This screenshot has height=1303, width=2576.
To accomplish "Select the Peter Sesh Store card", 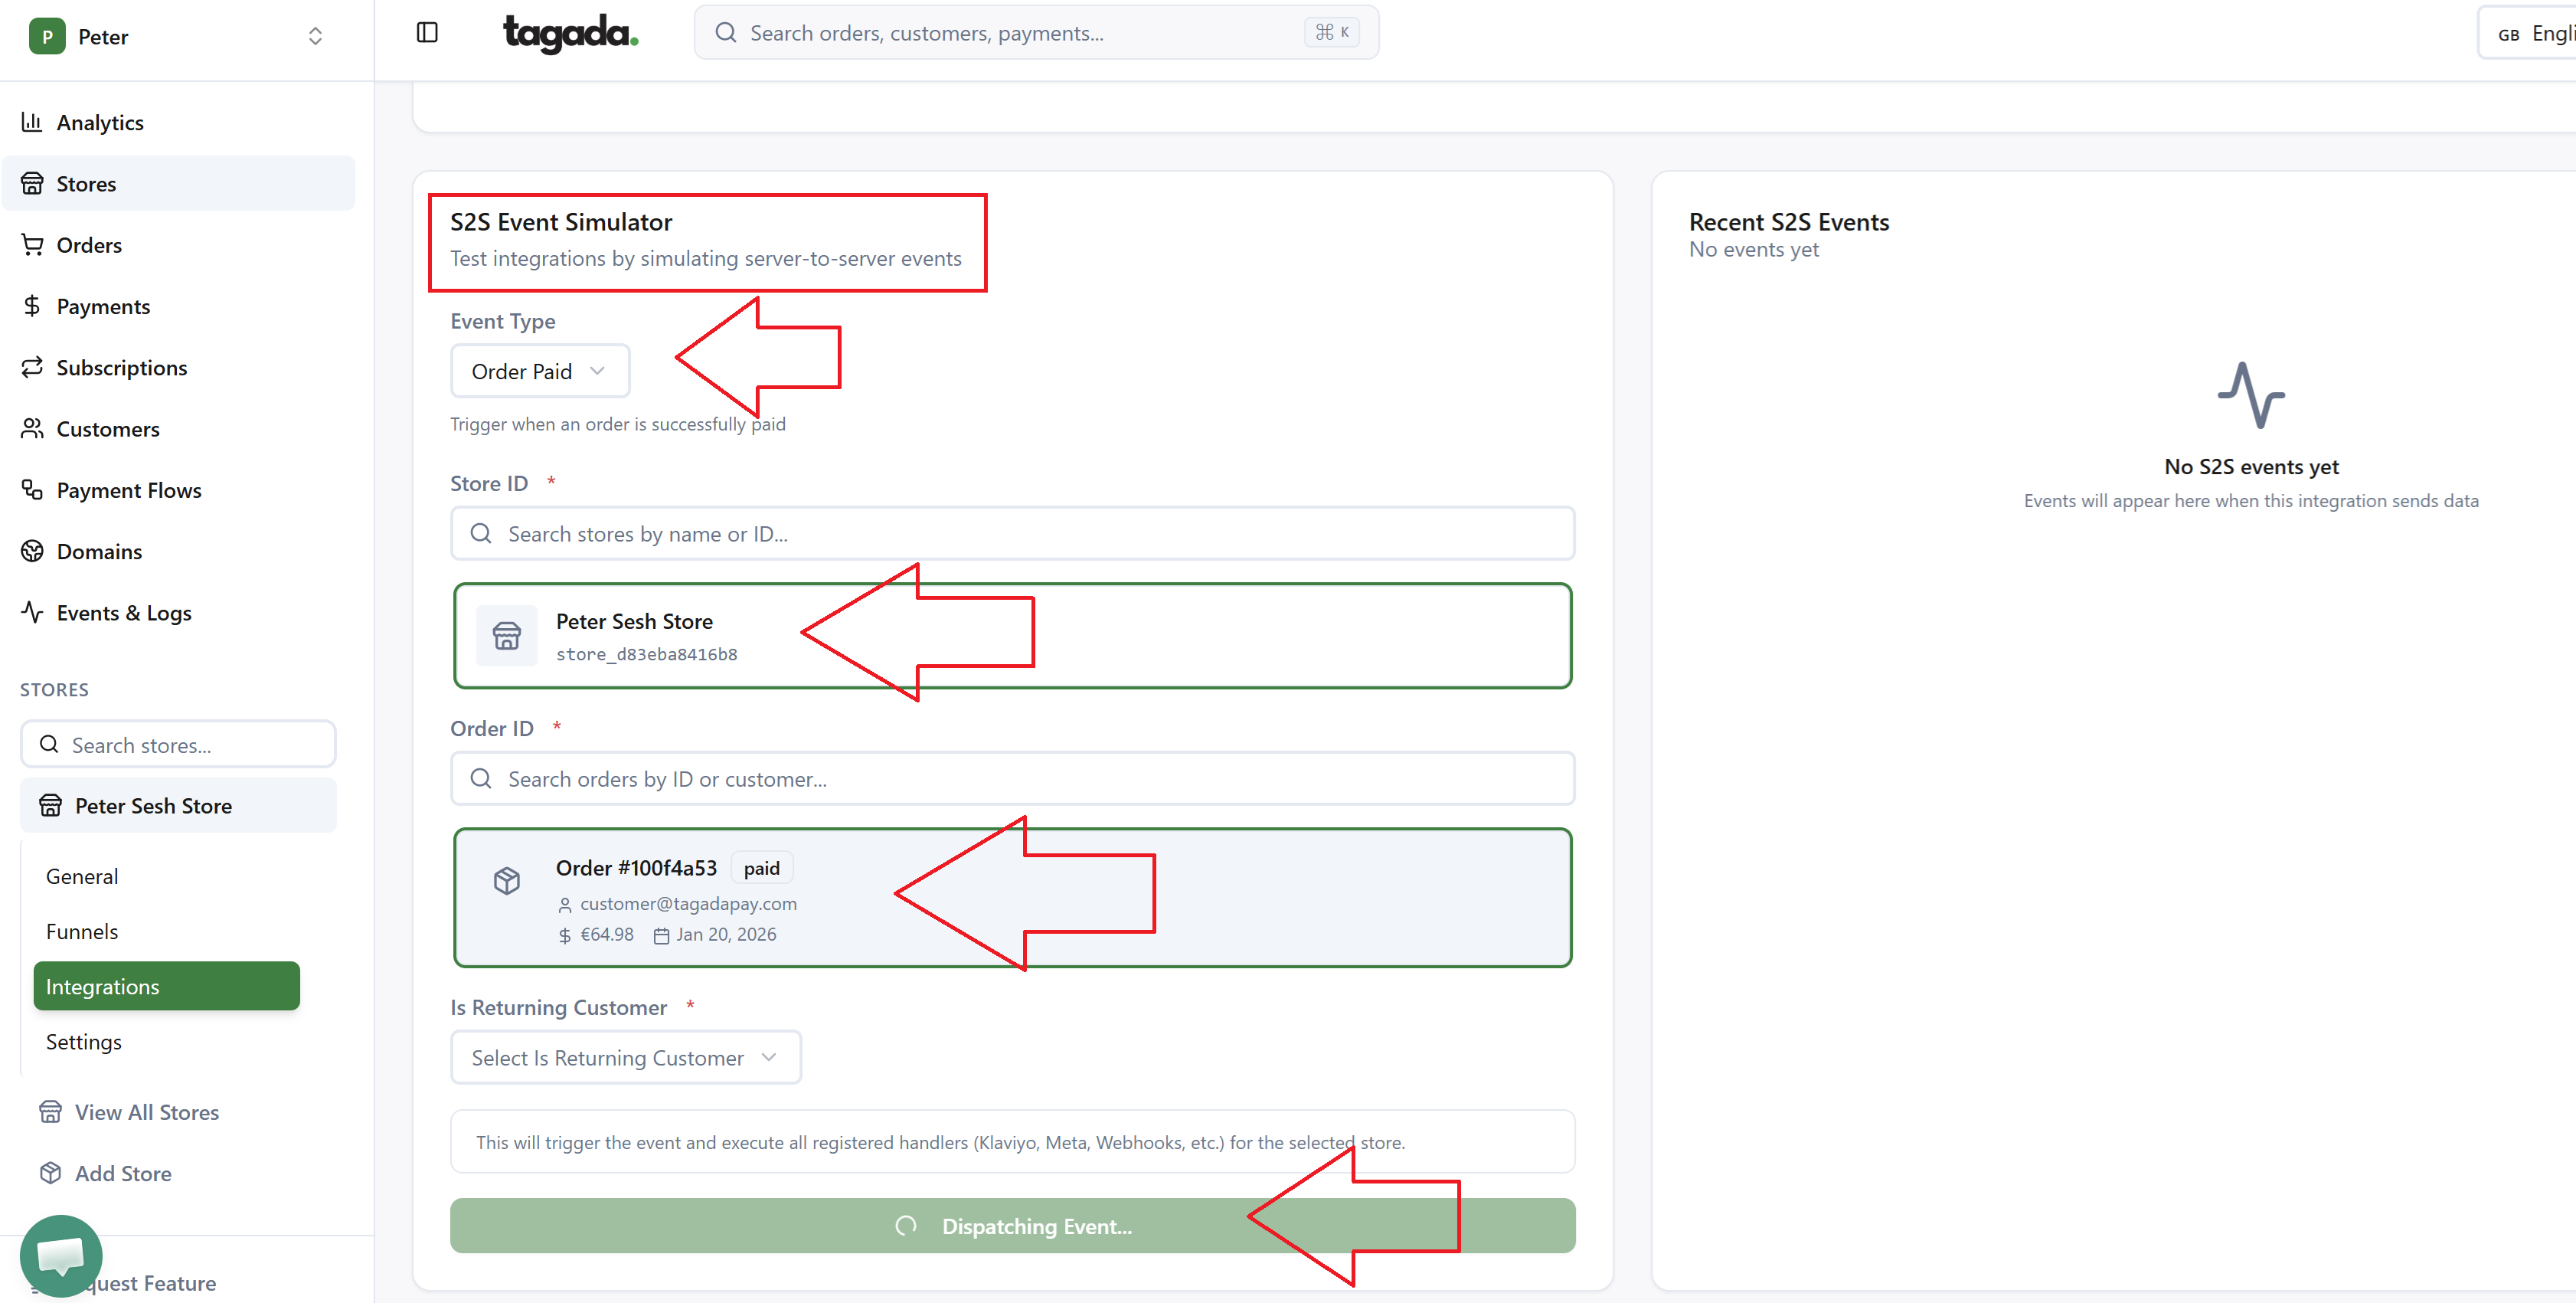I will tap(1012, 636).
